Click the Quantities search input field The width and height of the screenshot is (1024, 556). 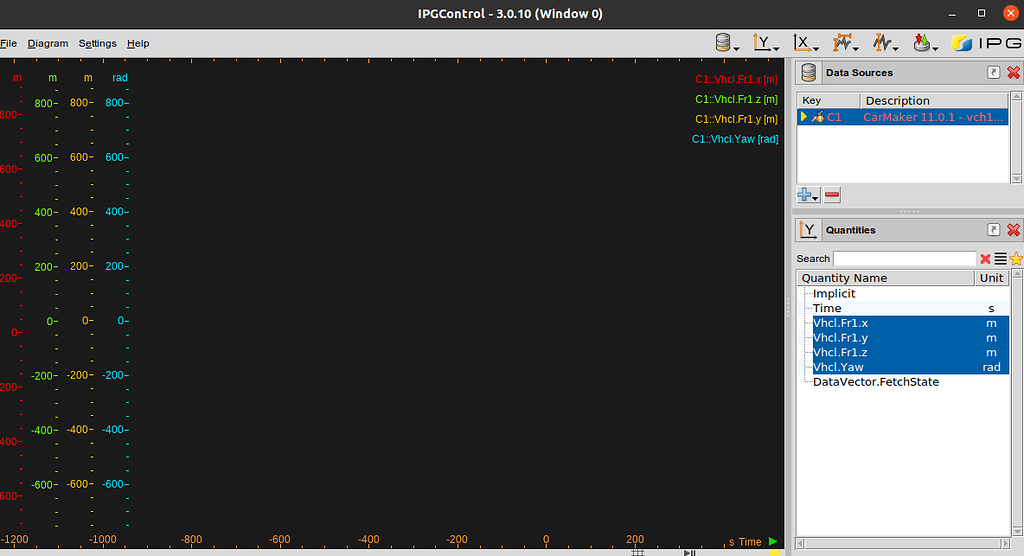[x=904, y=259]
